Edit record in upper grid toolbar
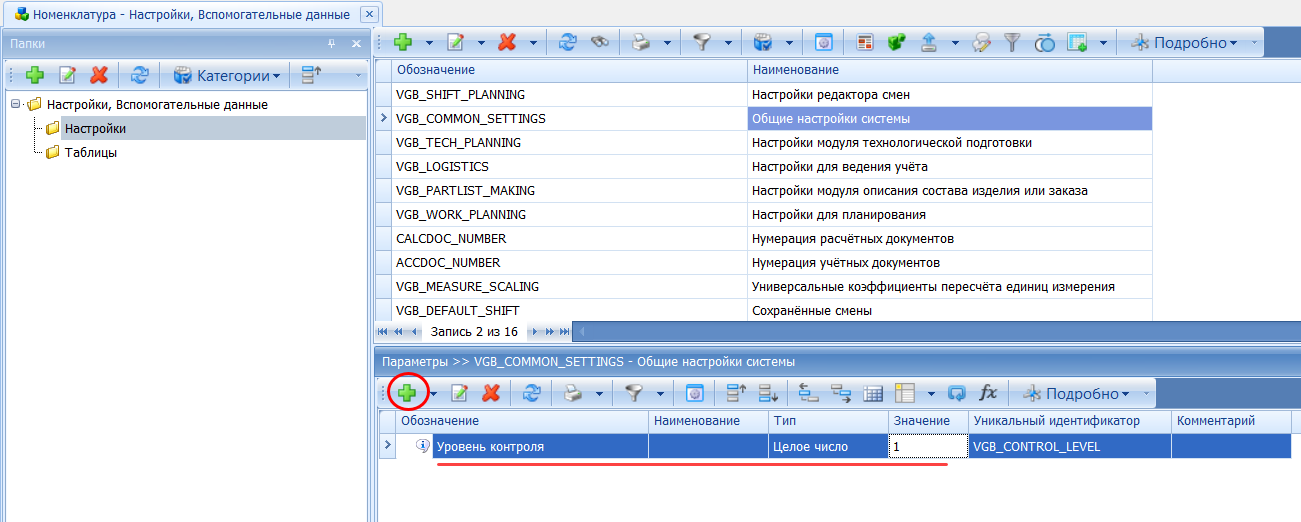The height and width of the screenshot is (522, 1301). click(455, 43)
